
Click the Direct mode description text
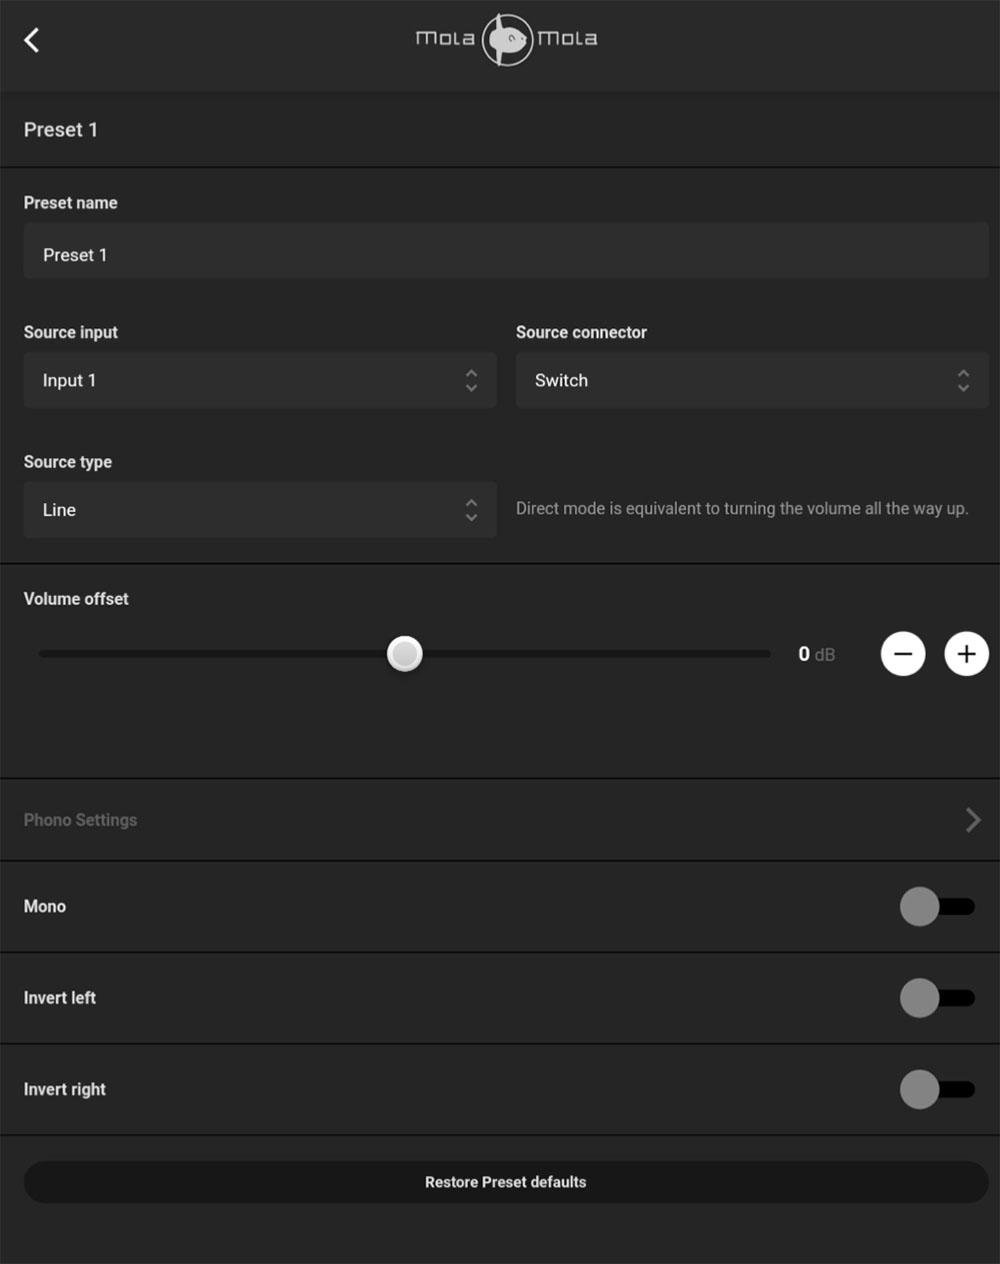coord(741,509)
